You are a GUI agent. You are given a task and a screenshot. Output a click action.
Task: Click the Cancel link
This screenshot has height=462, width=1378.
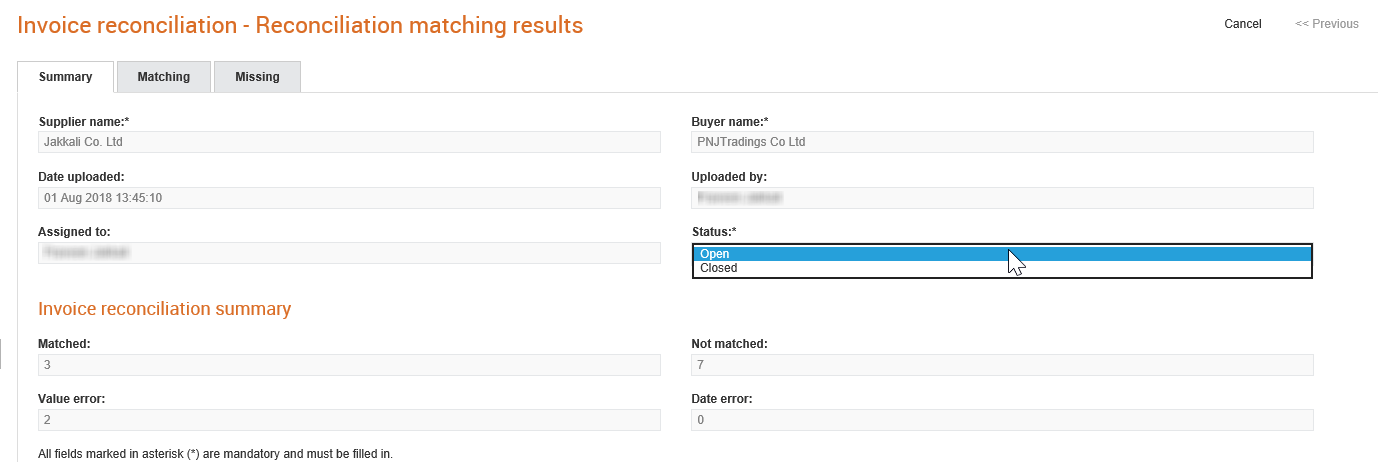(x=1243, y=24)
